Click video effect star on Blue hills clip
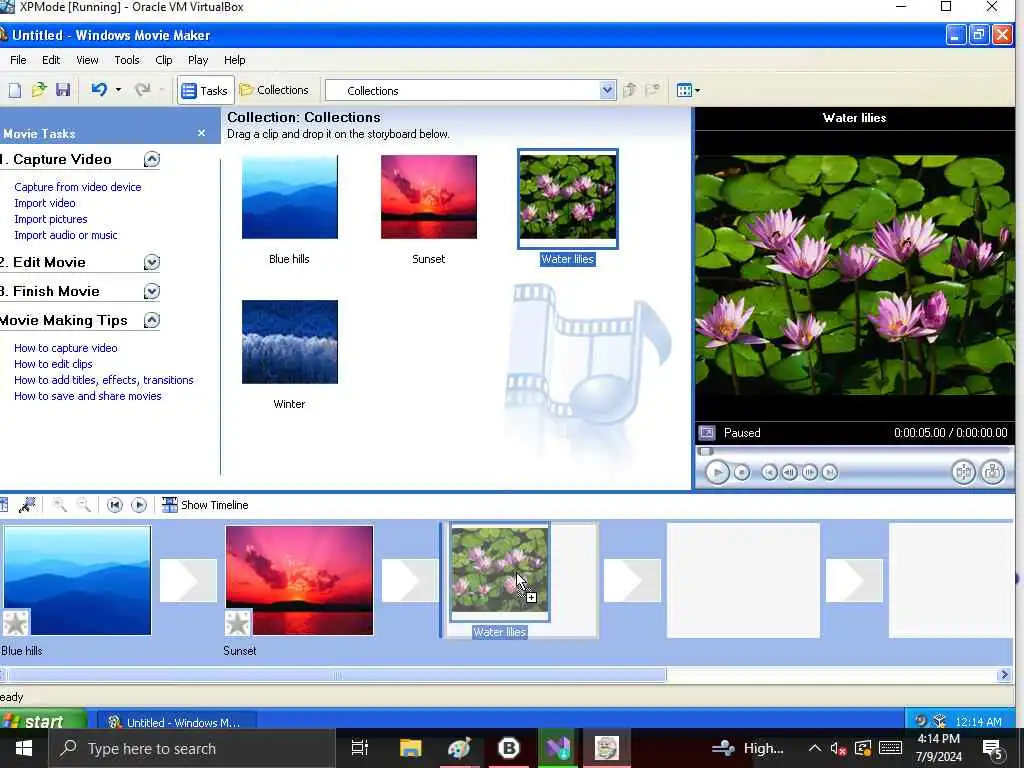1024x768 pixels. point(16,622)
